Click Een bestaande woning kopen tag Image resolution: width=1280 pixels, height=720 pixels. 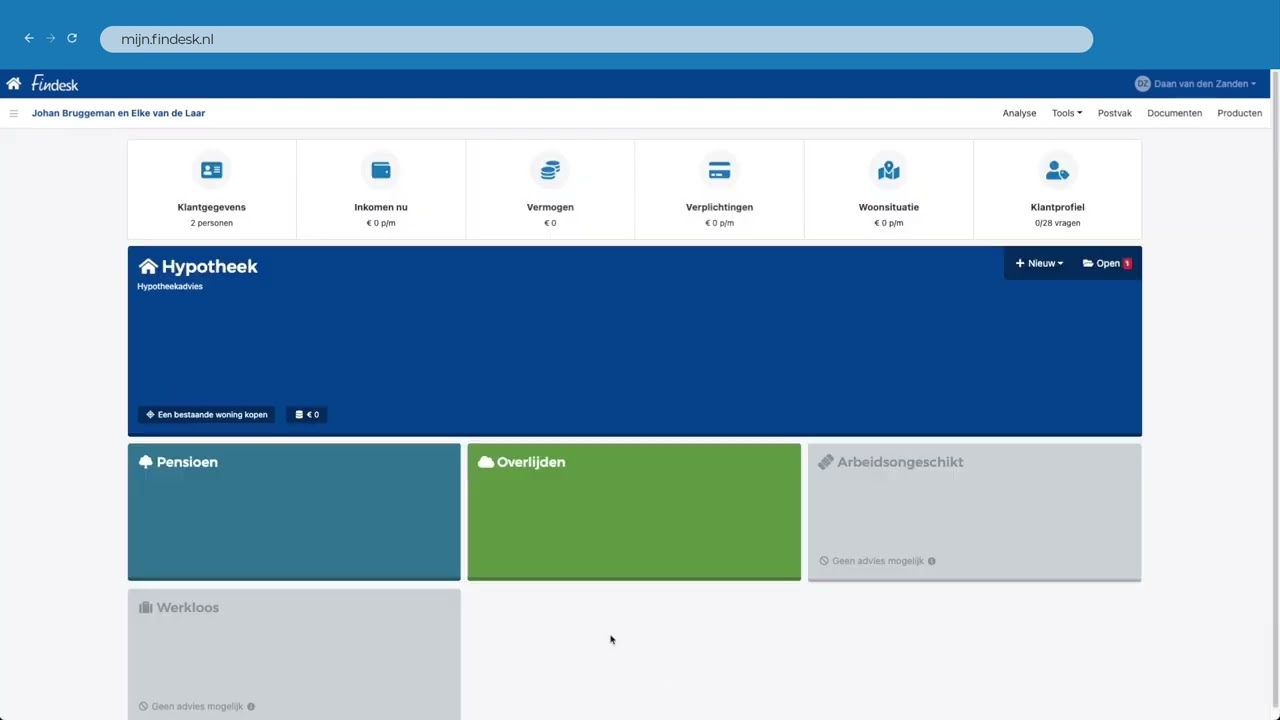click(x=207, y=414)
